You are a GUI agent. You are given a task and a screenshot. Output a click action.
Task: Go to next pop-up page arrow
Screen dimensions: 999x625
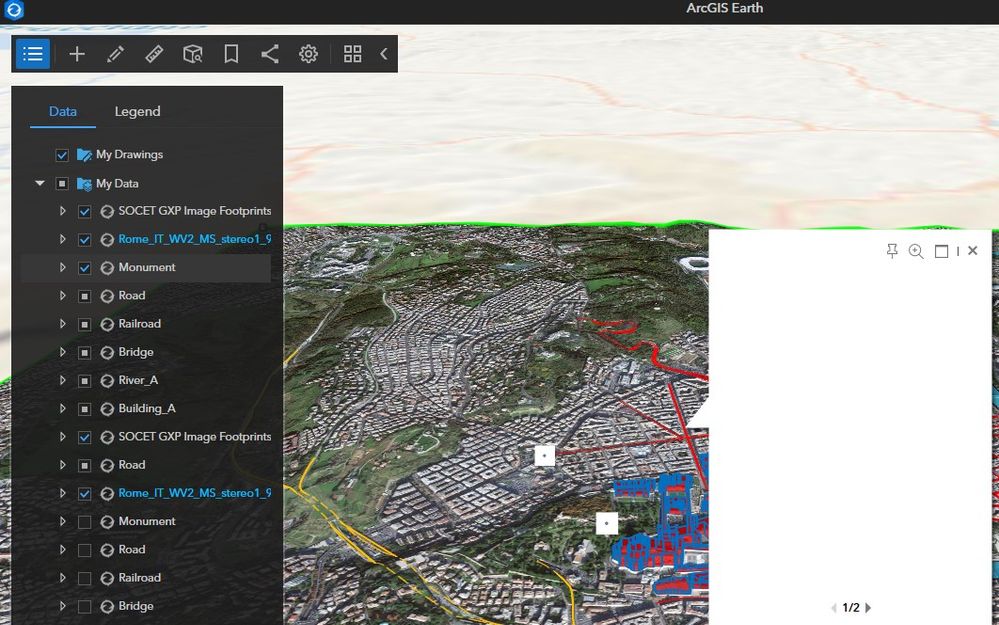[x=868, y=608]
